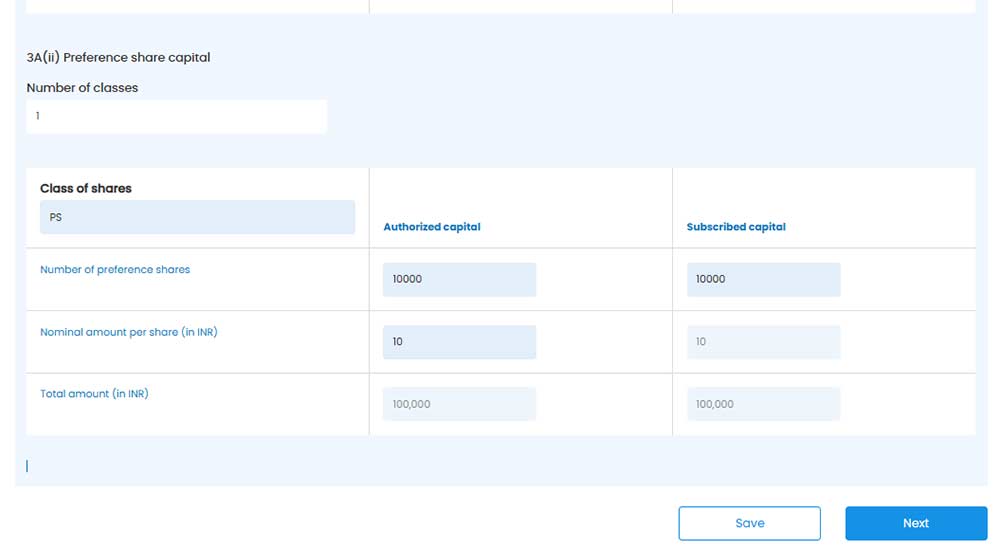
Task: Click the text cursor mark below the table
Action: pyautogui.click(x=27, y=466)
